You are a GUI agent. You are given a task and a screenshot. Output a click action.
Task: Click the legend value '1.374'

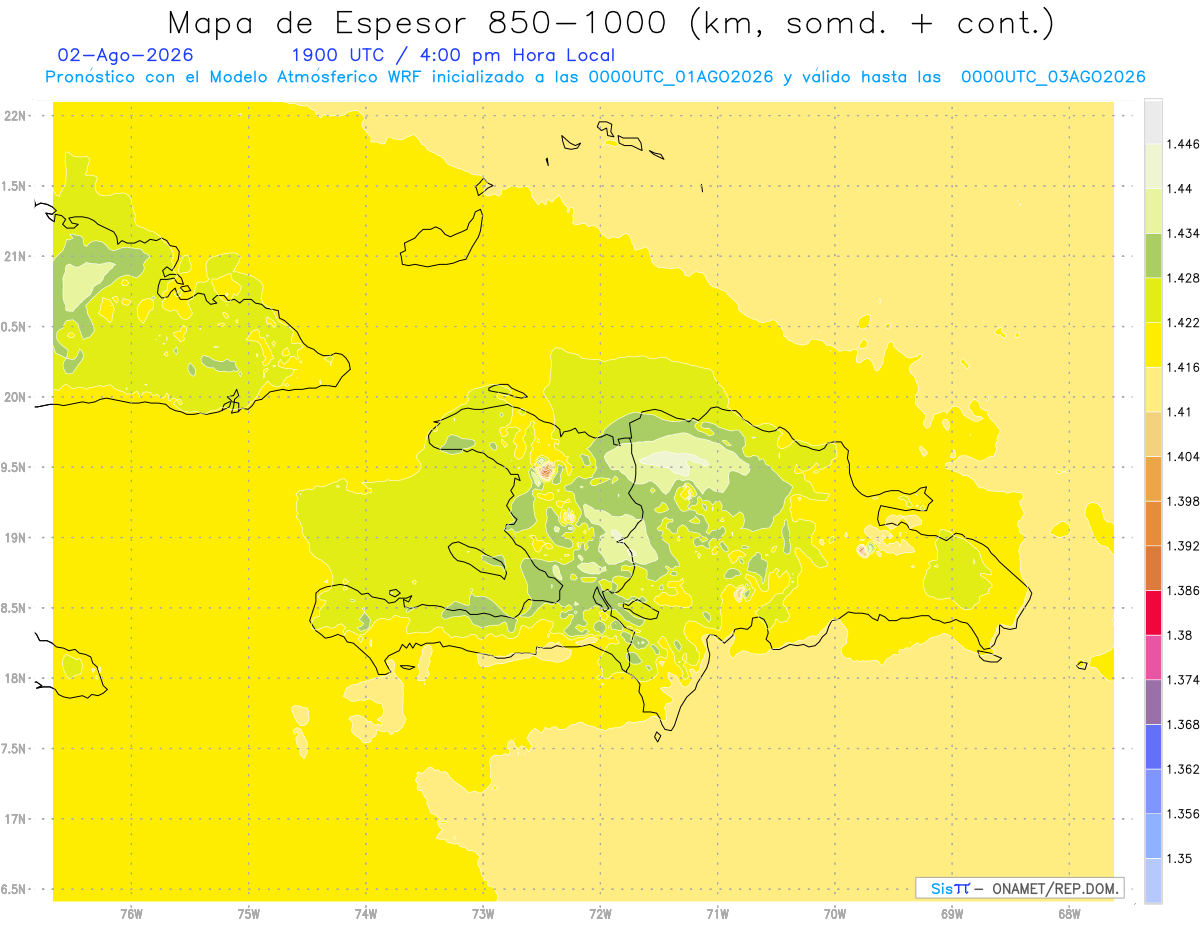tap(1182, 680)
